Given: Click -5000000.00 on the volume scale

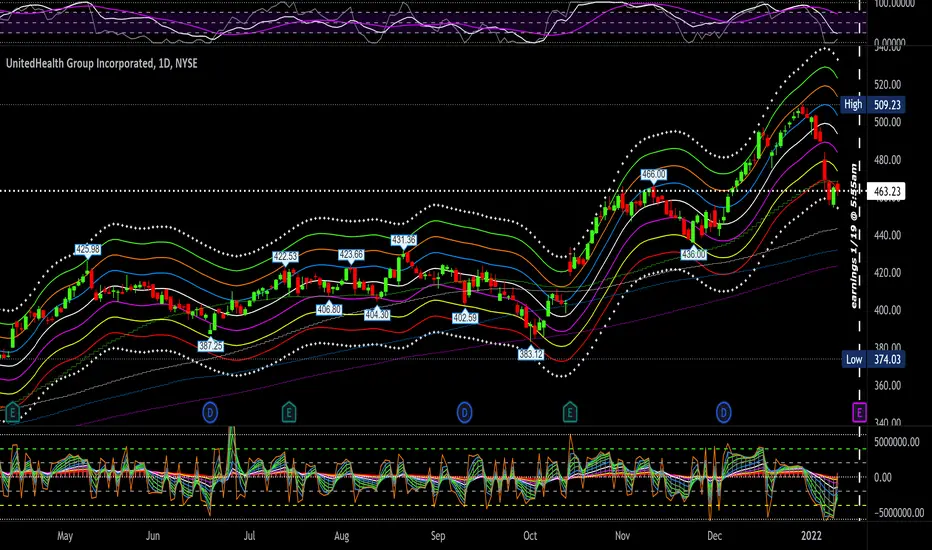Looking at the screenshot, I should 899,513.
